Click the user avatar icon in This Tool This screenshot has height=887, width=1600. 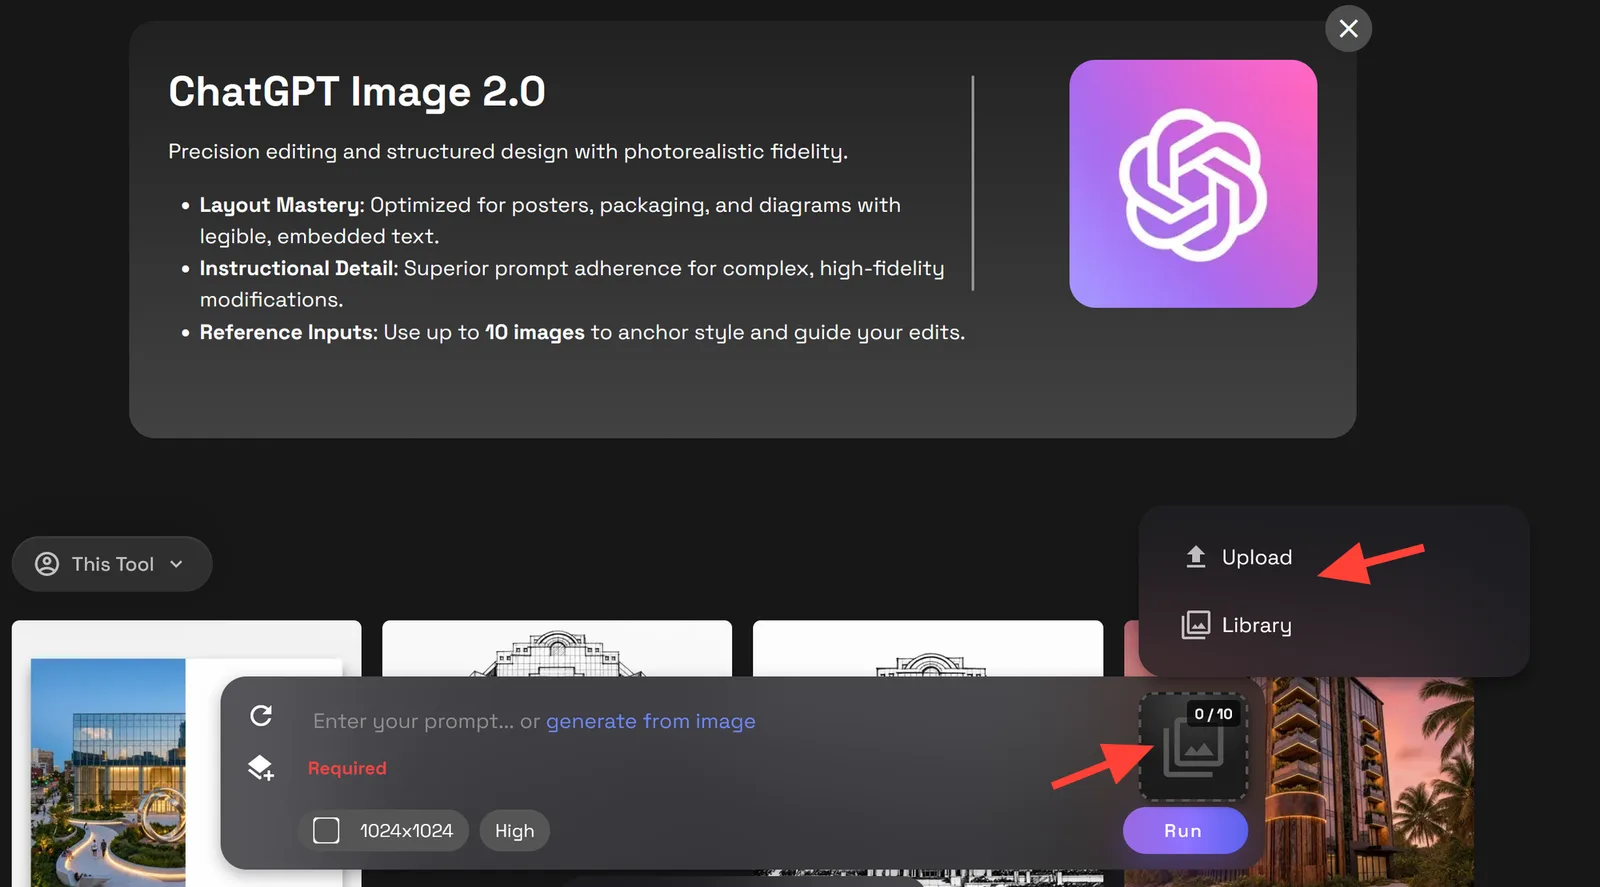click(x=47, y=564)
